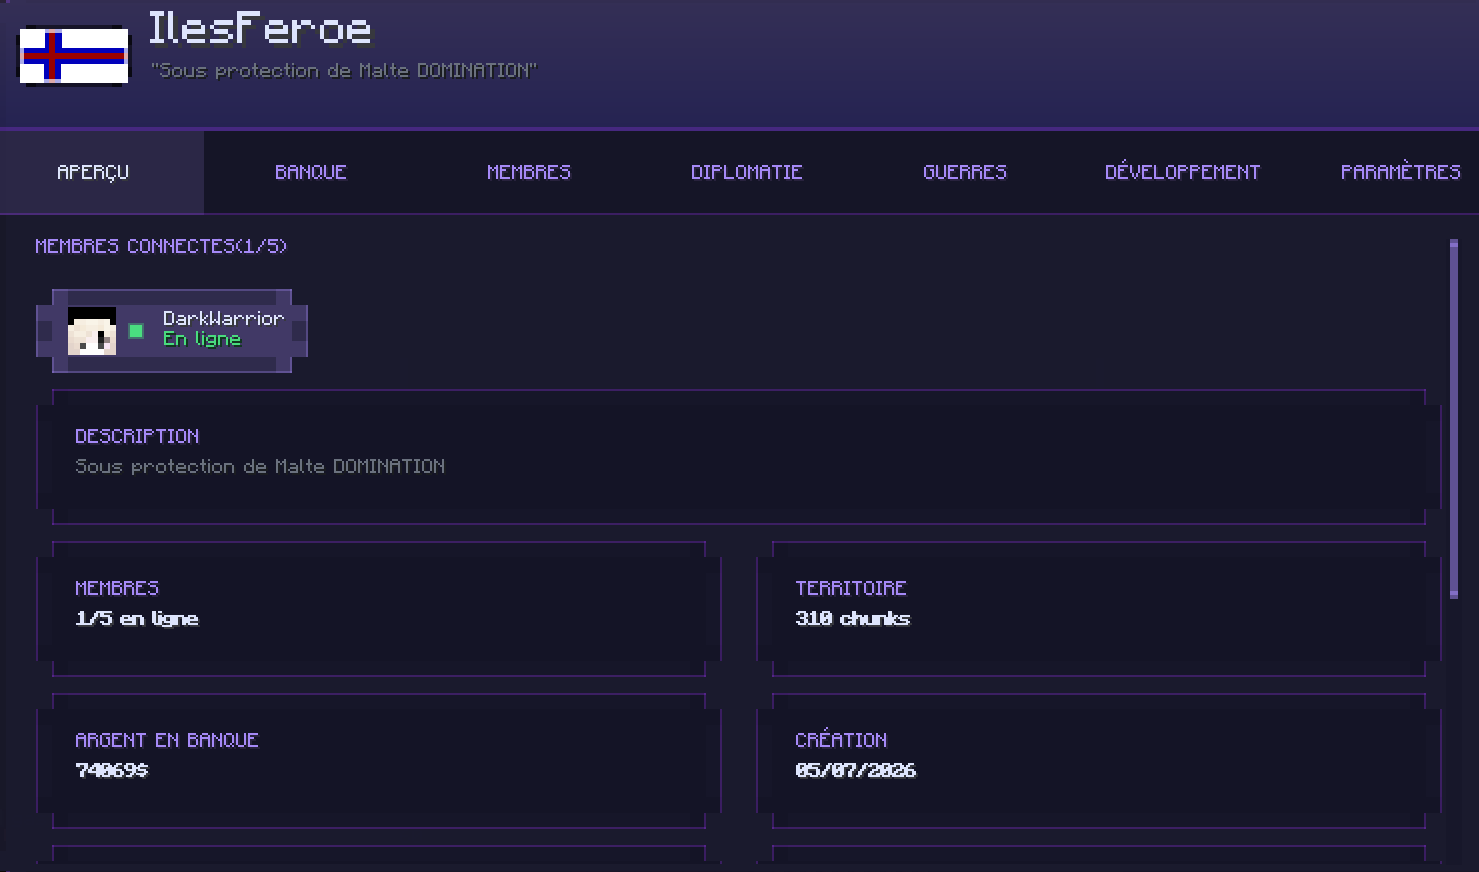Click DarkWarrior's player head avatar
1479x872 pixels.
pos(92,331)
